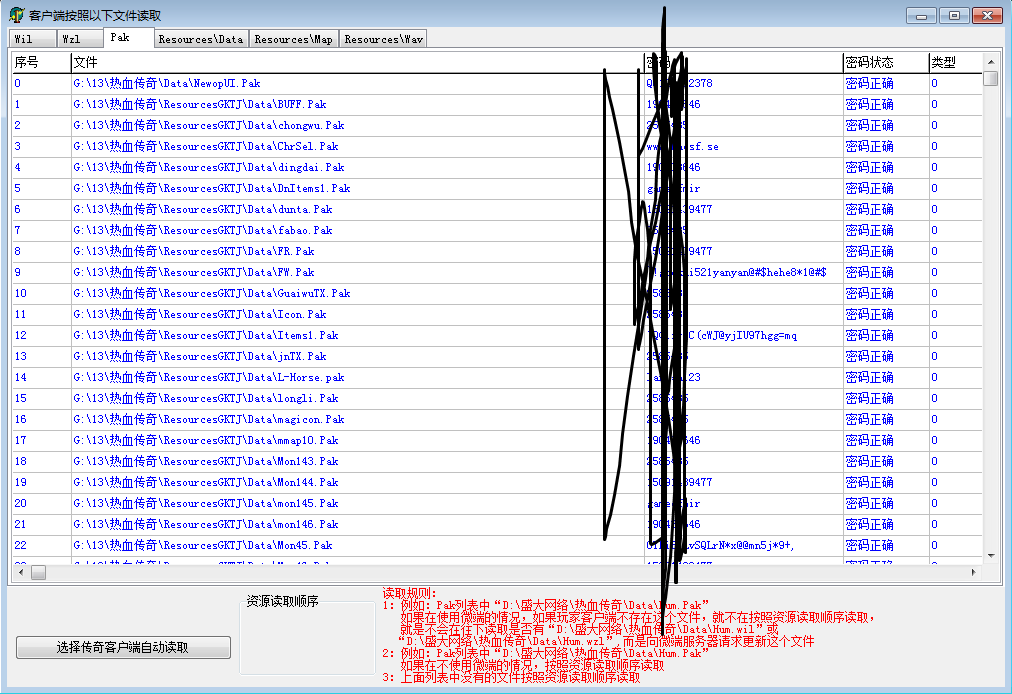Select the L-Horse.pak file entry

point(209,378)
